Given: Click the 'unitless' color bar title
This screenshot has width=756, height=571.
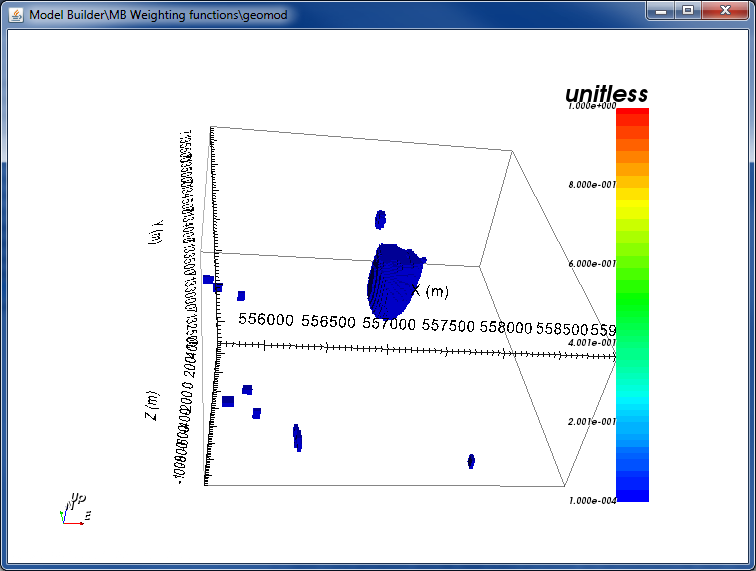Looking at the screenshot, I should click(x=607, y=94).
